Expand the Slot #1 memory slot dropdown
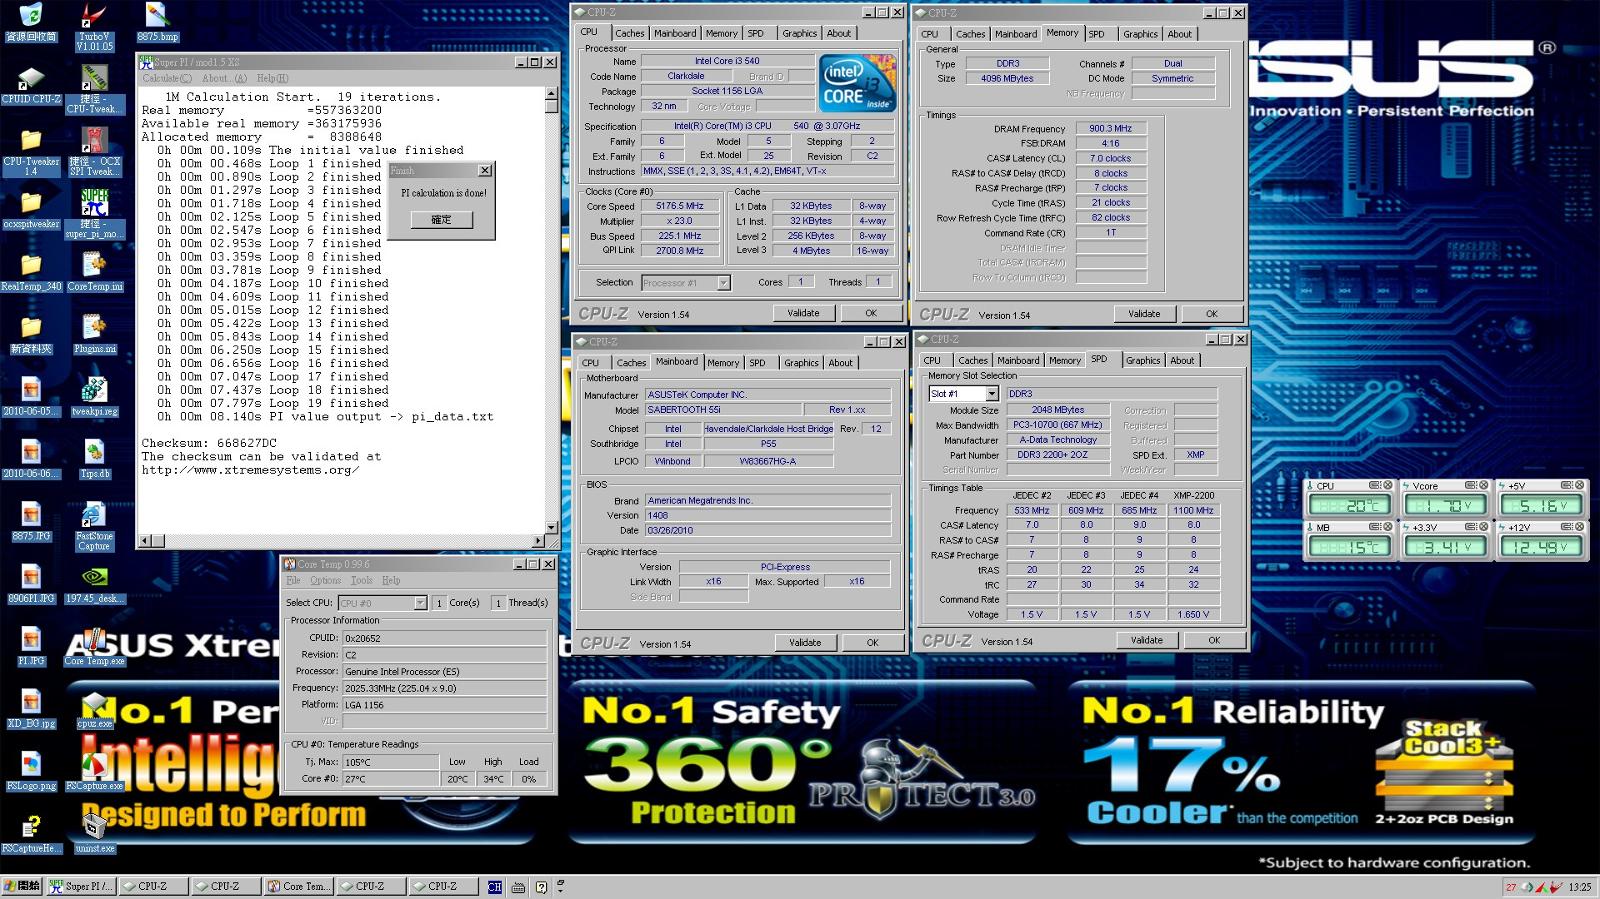This screenshot has width=1600, height=899. pos(991,394)
